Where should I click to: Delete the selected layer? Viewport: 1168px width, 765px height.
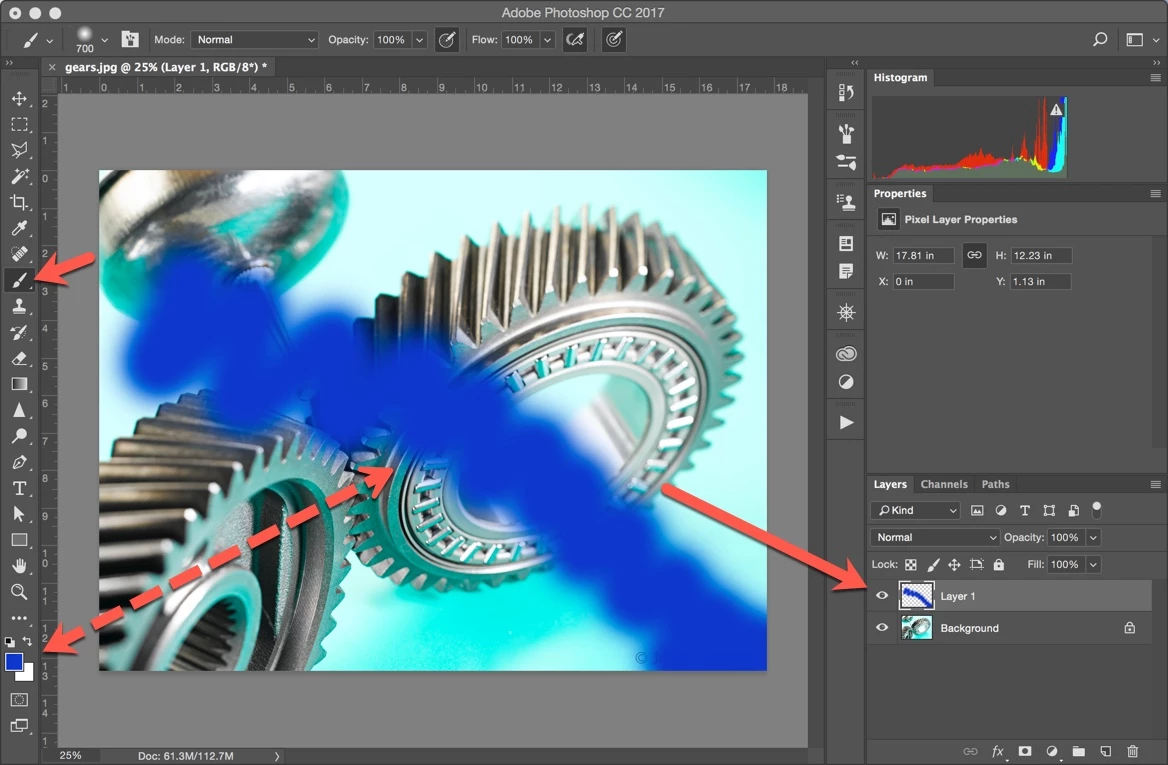point(1132,751)
